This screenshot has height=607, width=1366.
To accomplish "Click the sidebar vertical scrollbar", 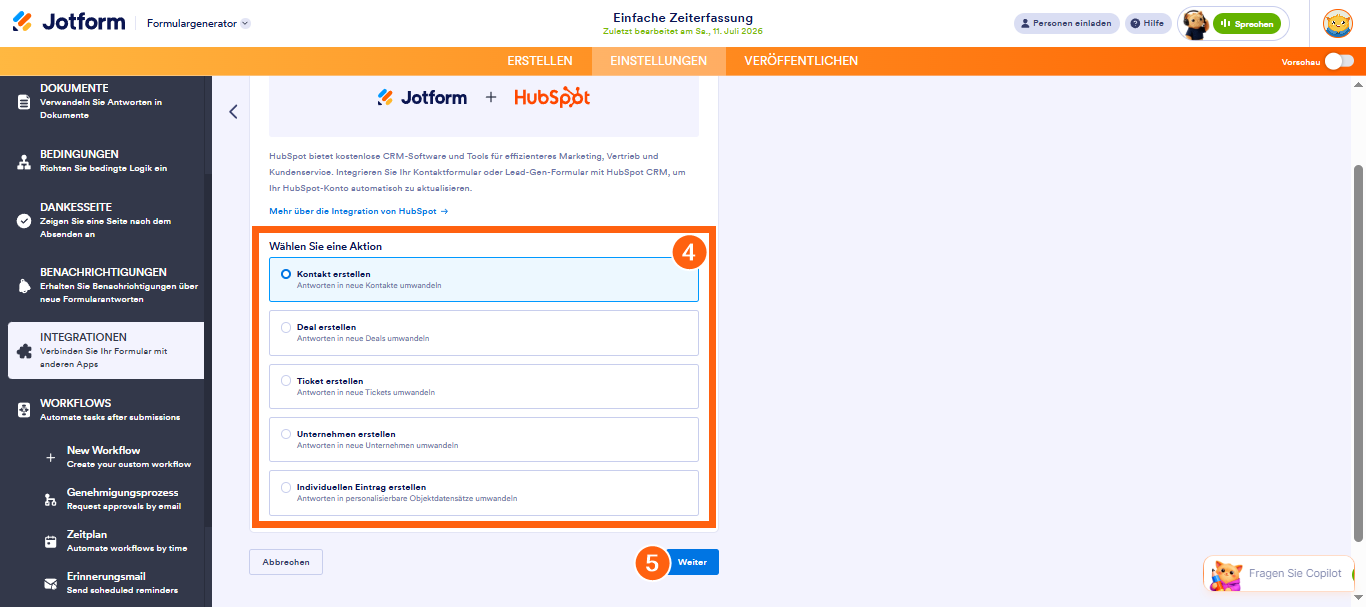I will tap(207, 350).
